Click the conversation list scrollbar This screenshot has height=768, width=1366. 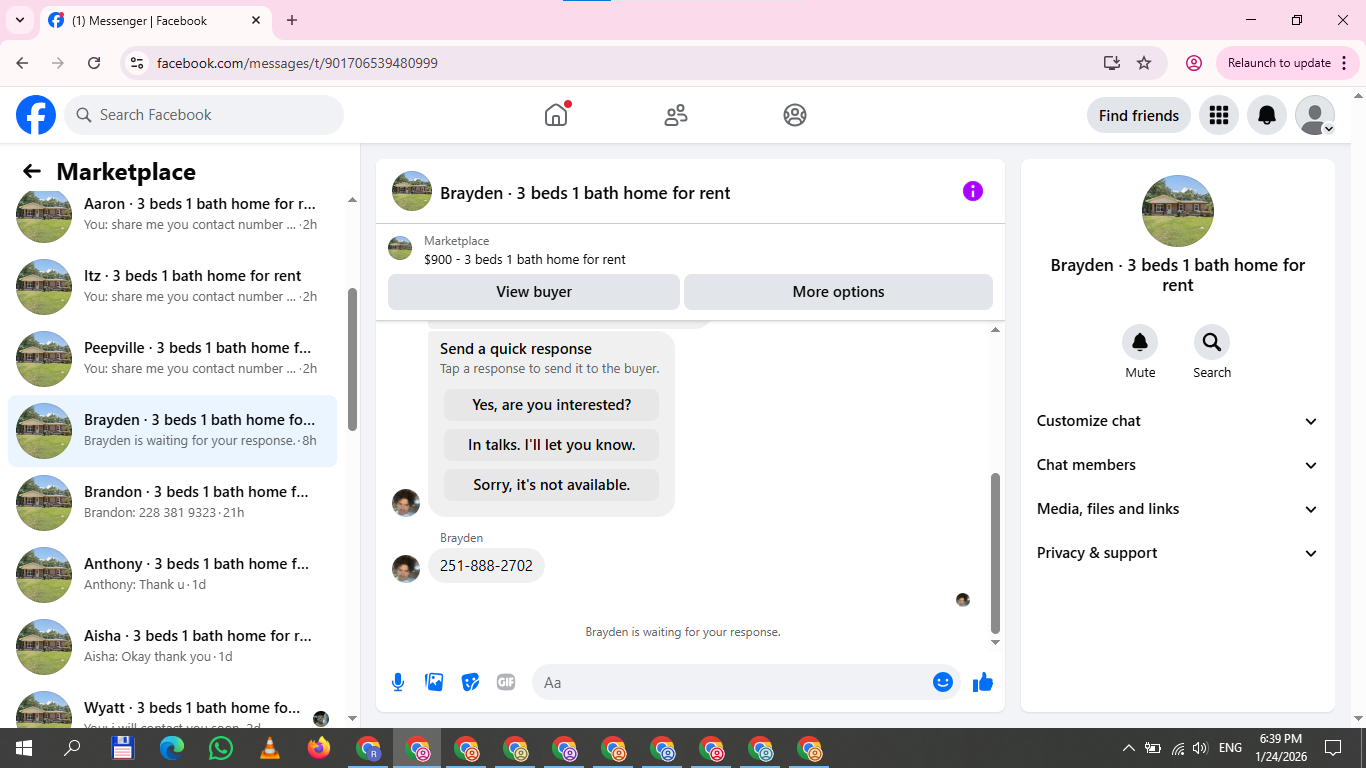(352, 359)
